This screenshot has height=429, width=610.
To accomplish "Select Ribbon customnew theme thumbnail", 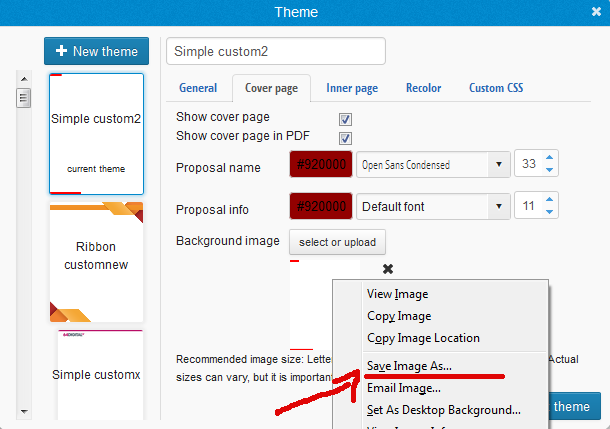I will coord(96,256).
